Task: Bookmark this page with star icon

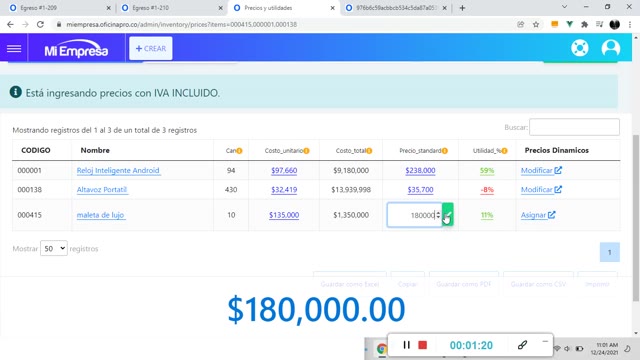Action: tap(536, 24)
